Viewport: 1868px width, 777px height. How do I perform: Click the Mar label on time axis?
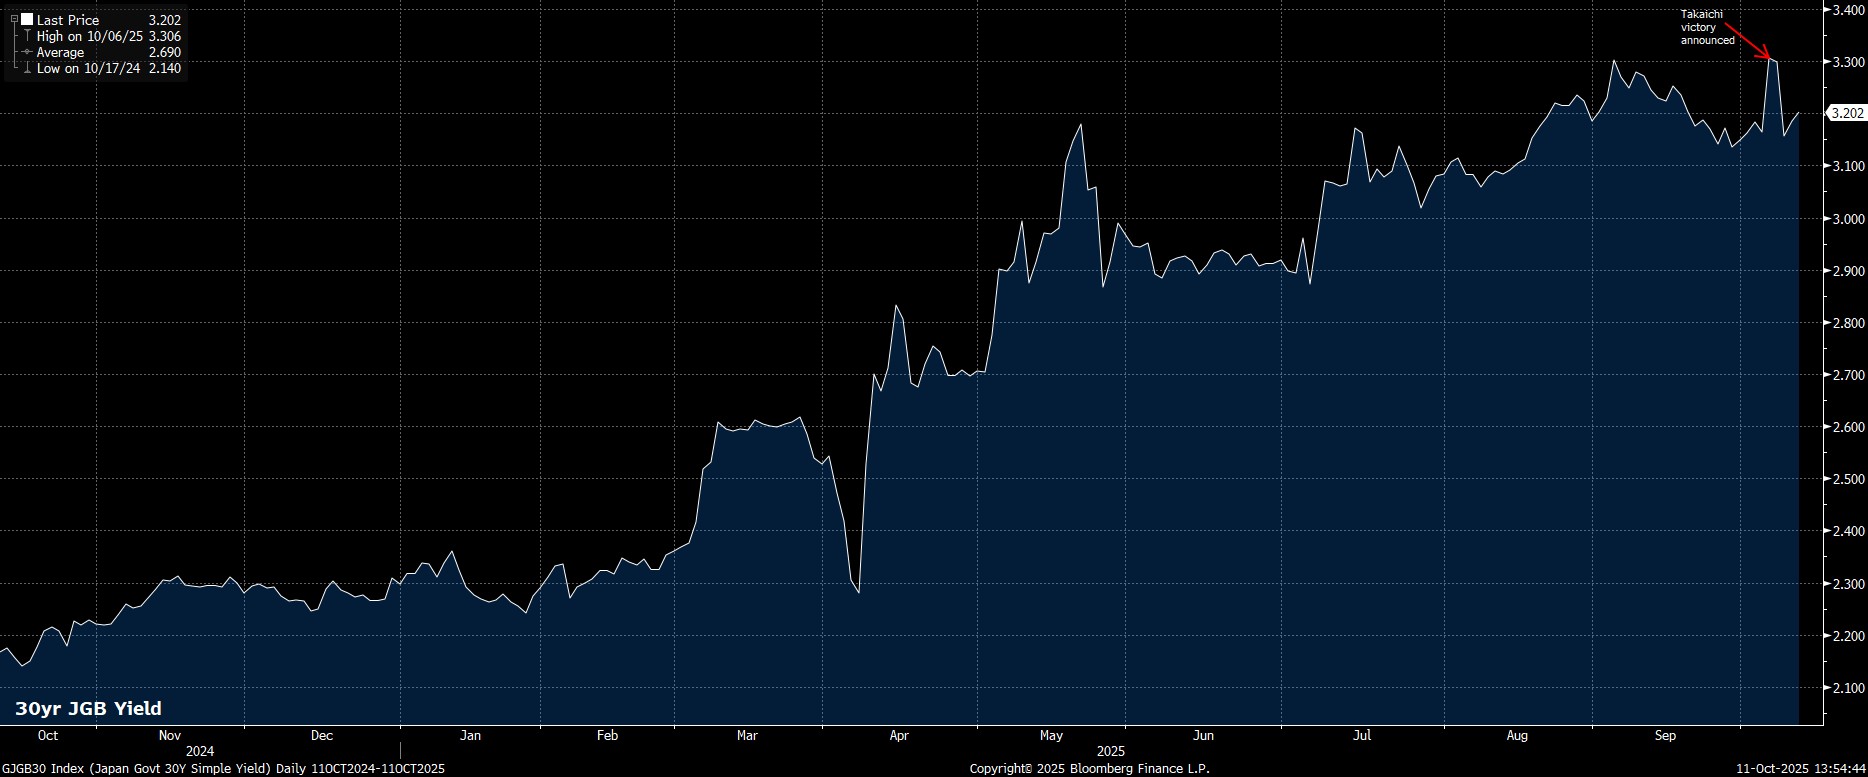pyautogui.click(x=746, y=735)
